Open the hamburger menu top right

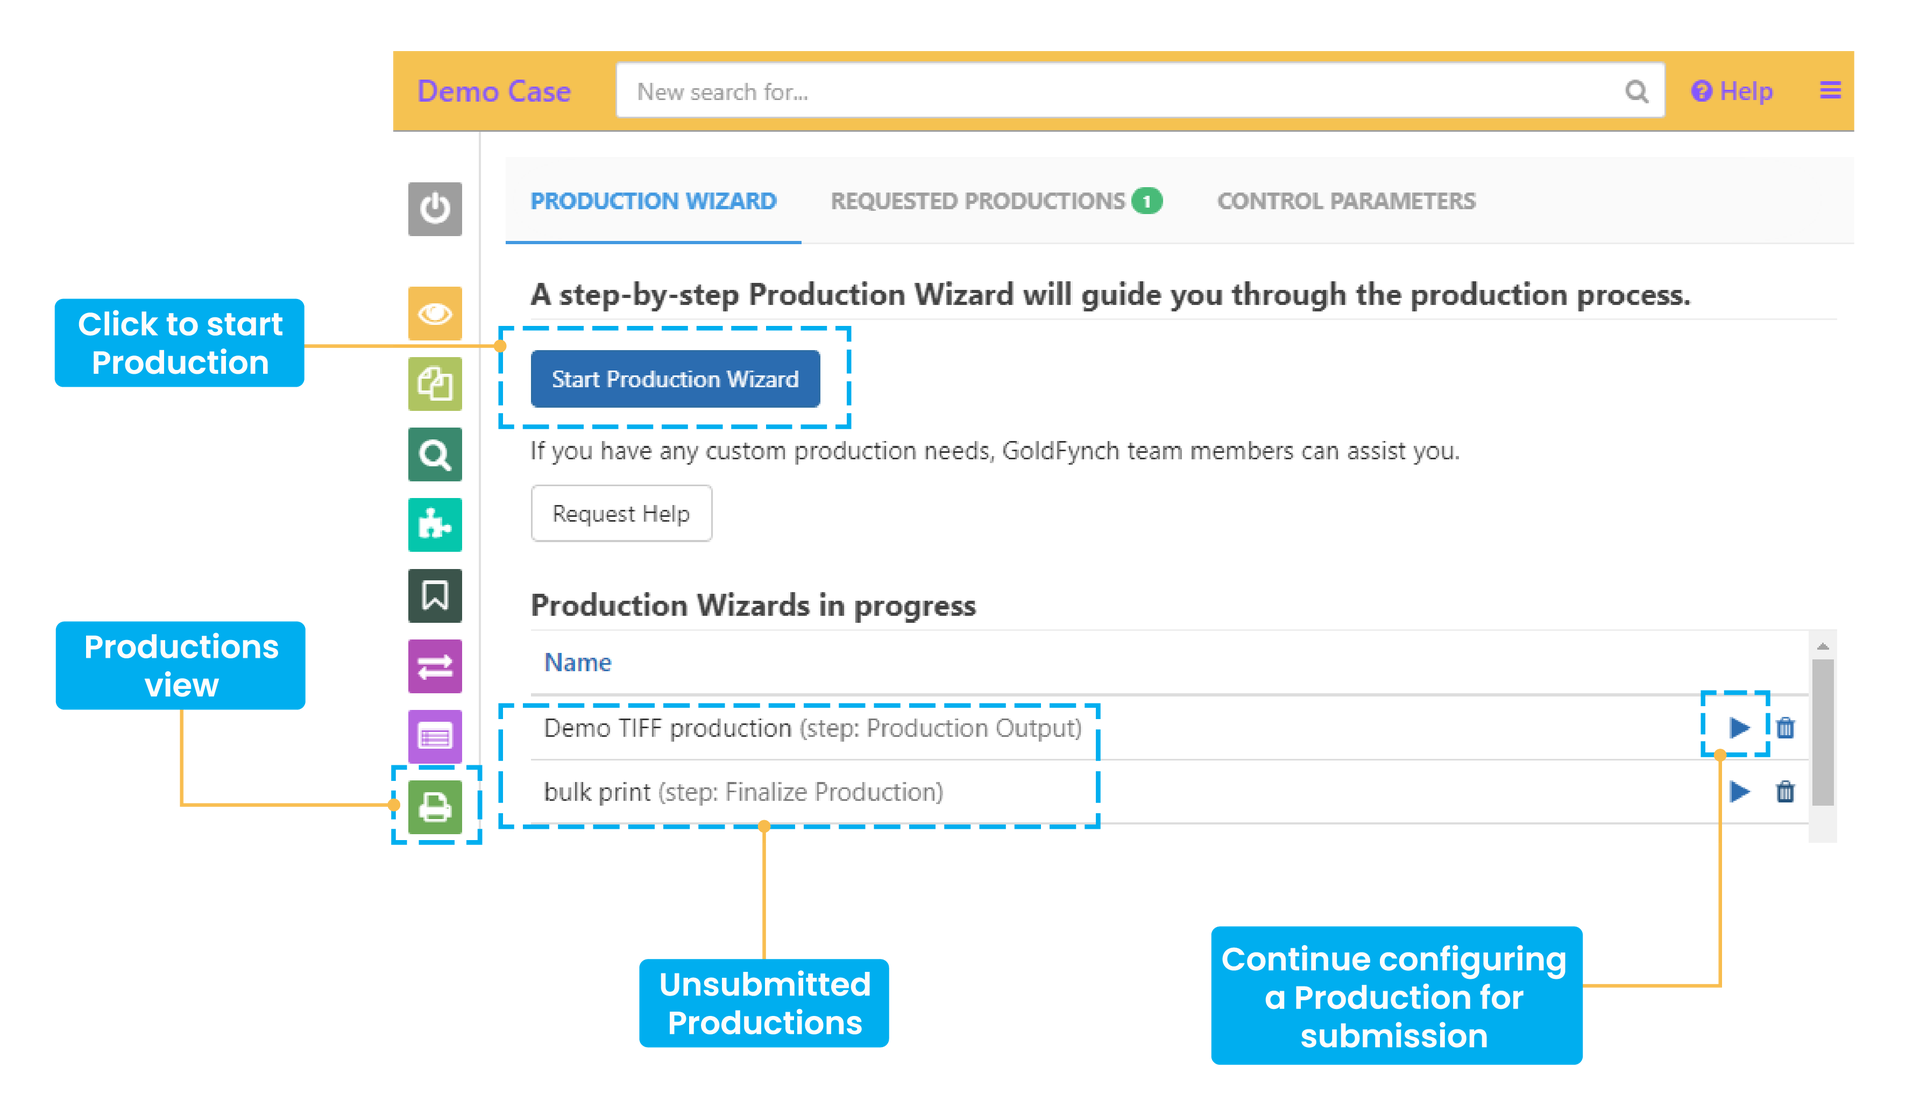point(1831,90)
